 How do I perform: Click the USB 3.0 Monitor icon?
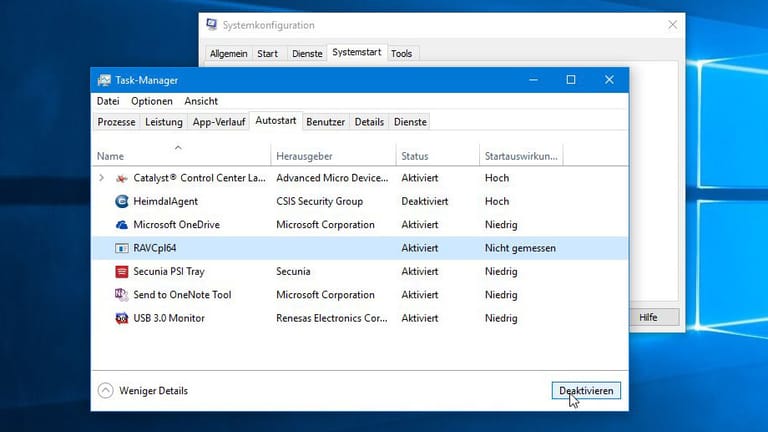[x=121, y=318]
